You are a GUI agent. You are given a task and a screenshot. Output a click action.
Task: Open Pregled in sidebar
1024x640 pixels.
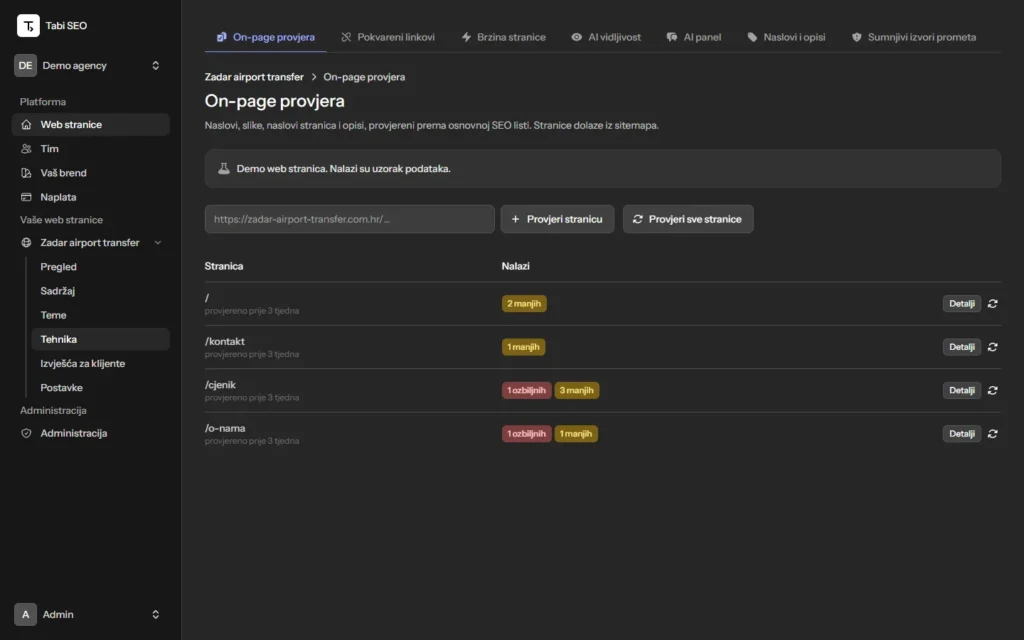[x=101, y=267]
